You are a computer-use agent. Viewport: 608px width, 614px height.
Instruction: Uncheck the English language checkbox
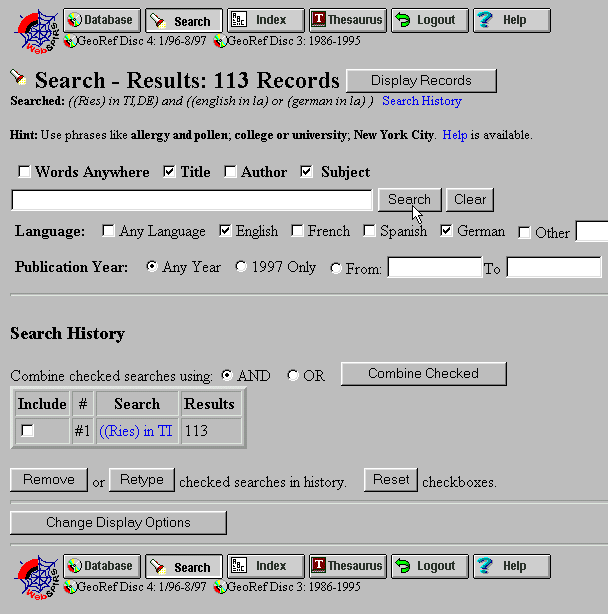click(225, 231)
